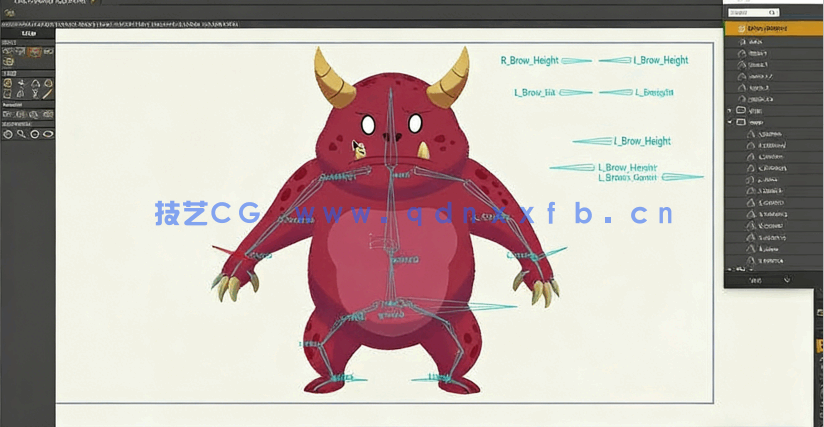This screenshot has height=427, width=824.
Task: Click the icon at top-left below title bar
Action: click(7, 13)
